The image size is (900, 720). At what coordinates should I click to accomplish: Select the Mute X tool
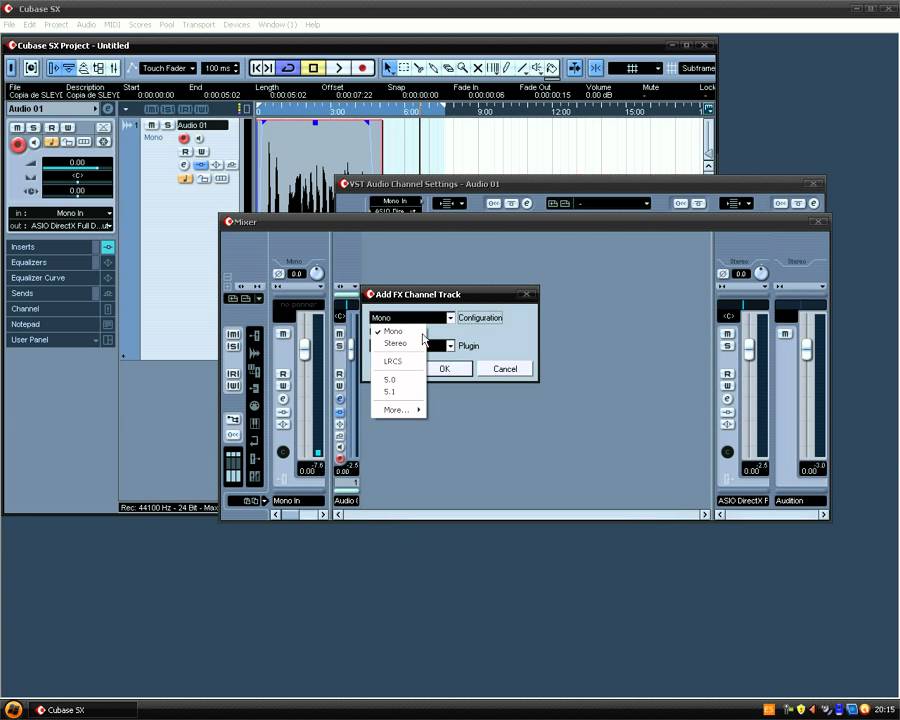coord(478,68)
